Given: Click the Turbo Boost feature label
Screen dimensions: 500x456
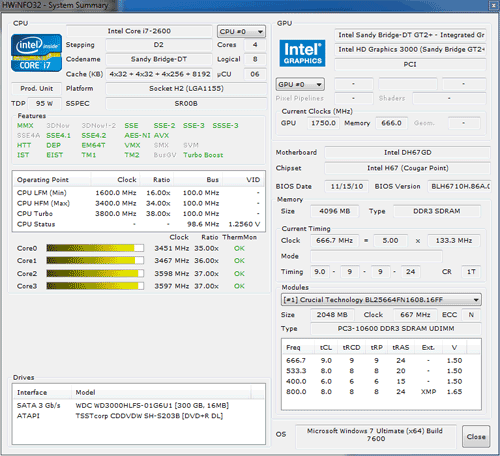Looking at the screenshot, I should [203, 155].
